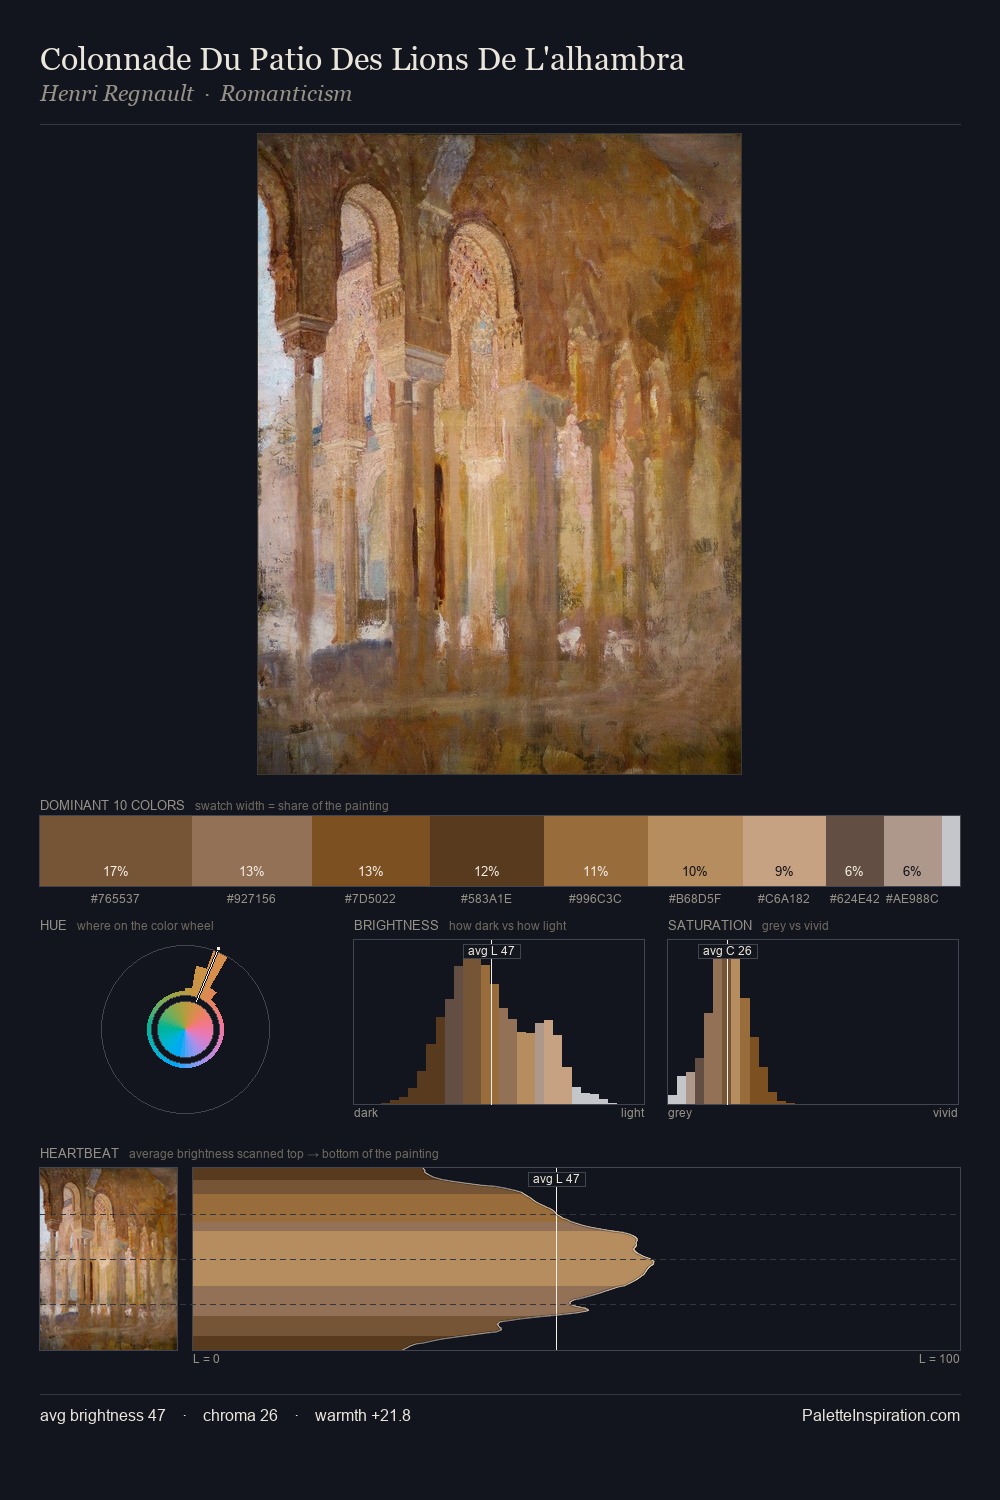Open the PaletteInspiration.com link

tap(881, 1415)
